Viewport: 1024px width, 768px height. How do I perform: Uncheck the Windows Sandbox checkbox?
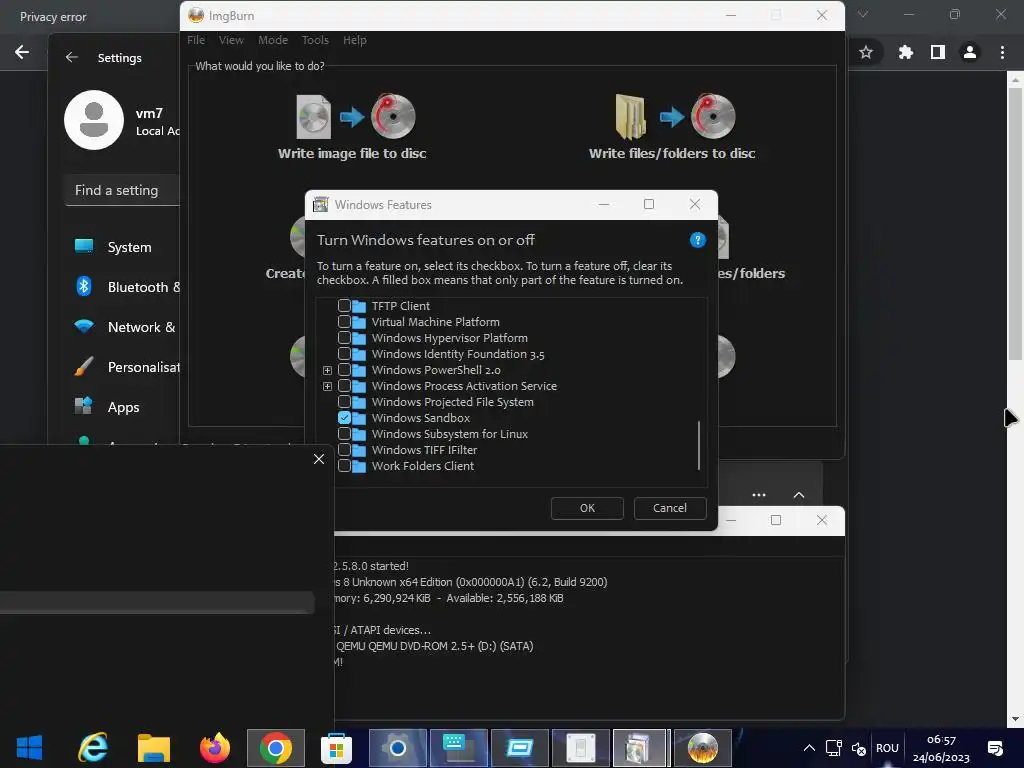344,417
